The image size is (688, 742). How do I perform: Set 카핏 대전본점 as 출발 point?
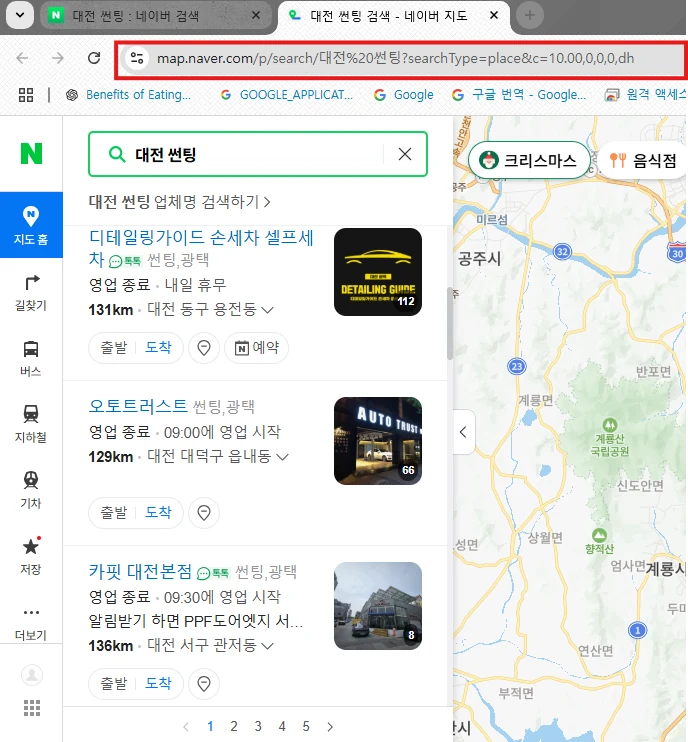(114, 683)
